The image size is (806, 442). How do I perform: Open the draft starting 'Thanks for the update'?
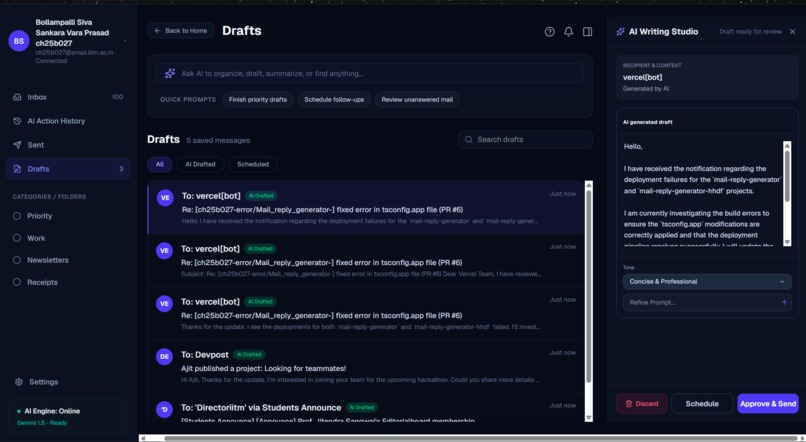coord(366,314)
